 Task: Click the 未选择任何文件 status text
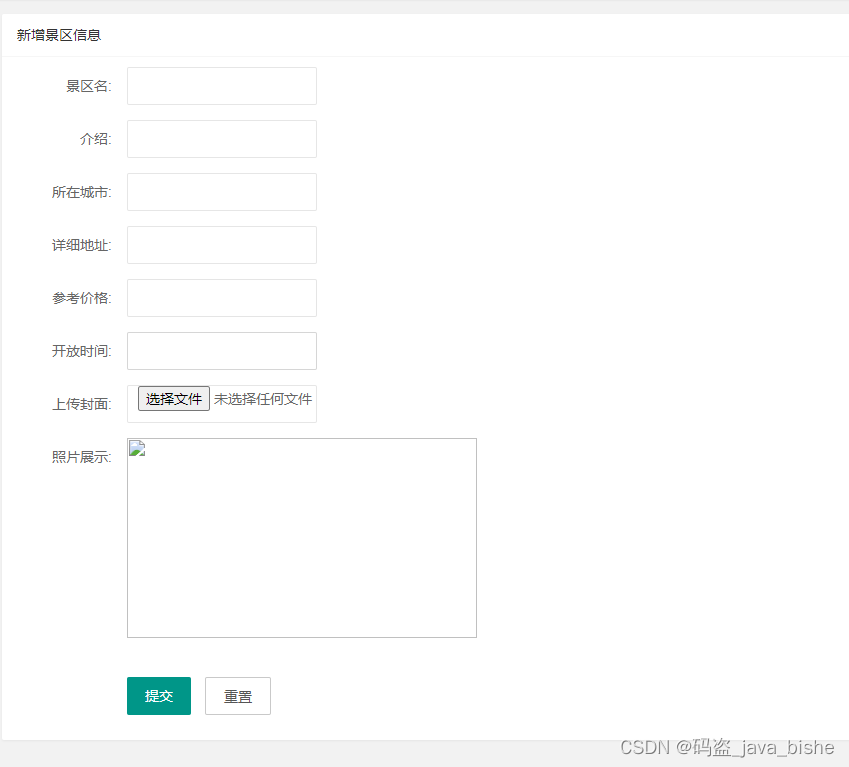point(263,399)
